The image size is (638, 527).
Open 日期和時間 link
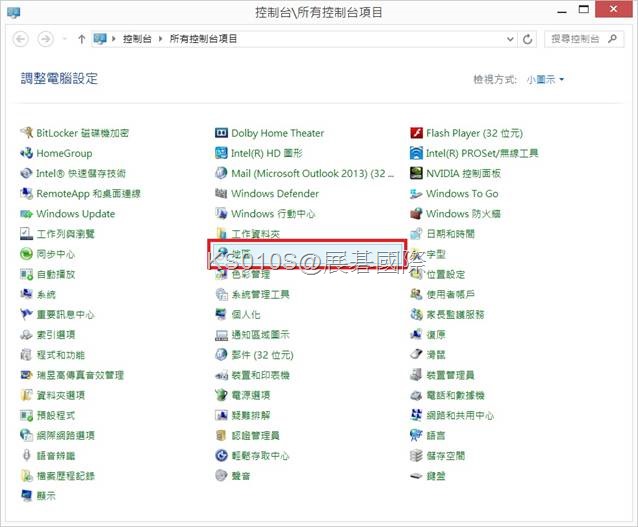450,234
